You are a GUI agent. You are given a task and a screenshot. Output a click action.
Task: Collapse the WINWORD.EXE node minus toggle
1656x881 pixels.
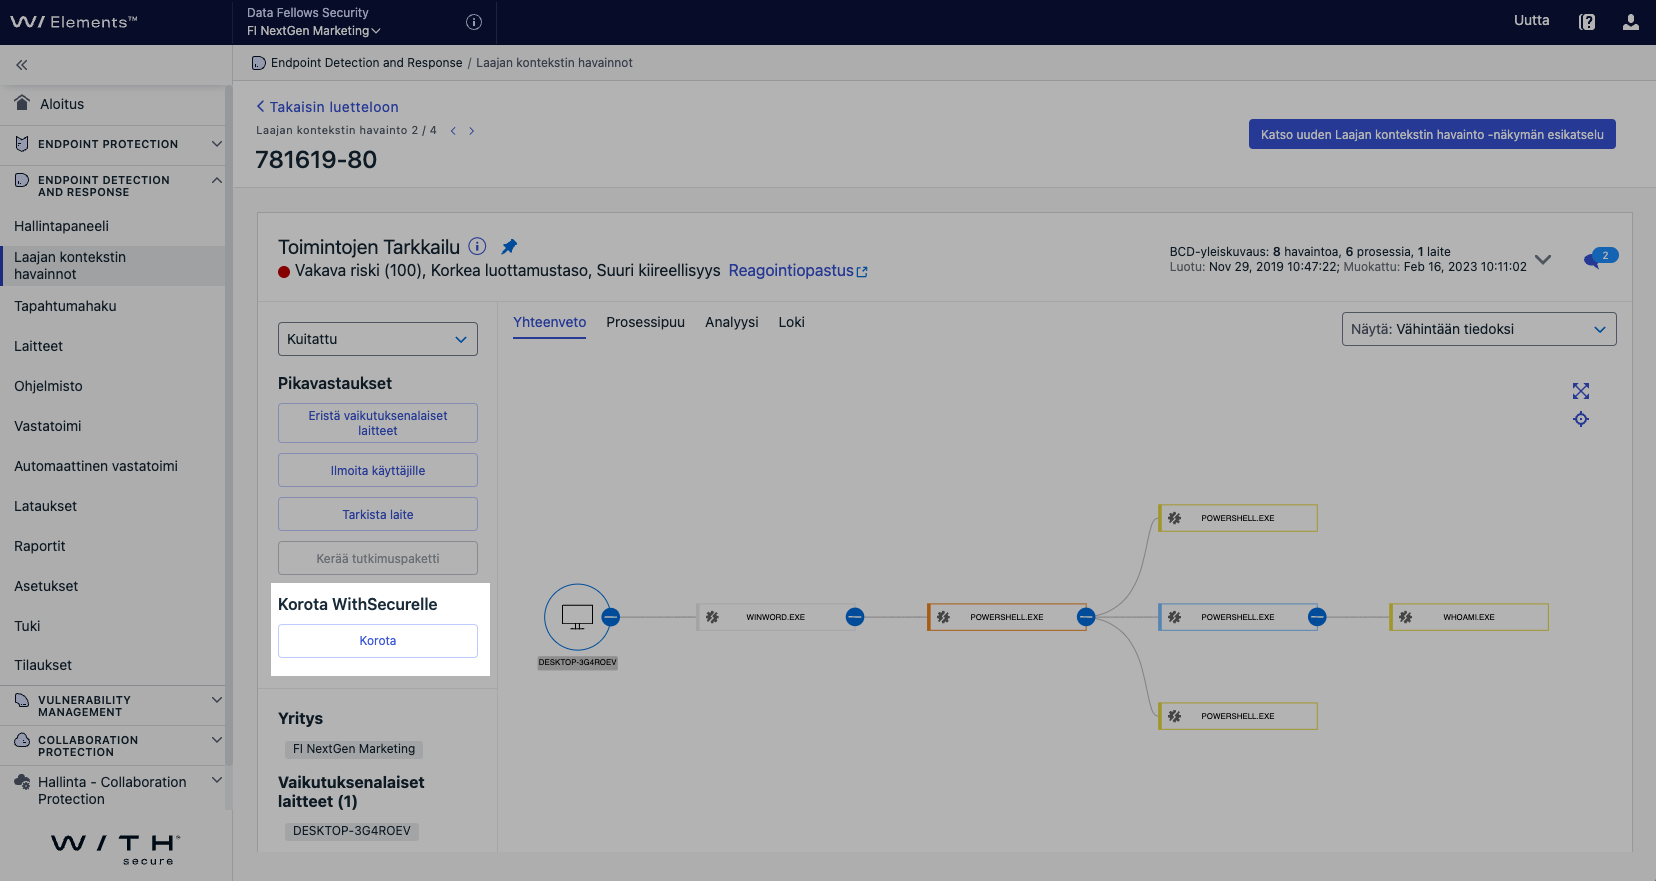(855, 617)
